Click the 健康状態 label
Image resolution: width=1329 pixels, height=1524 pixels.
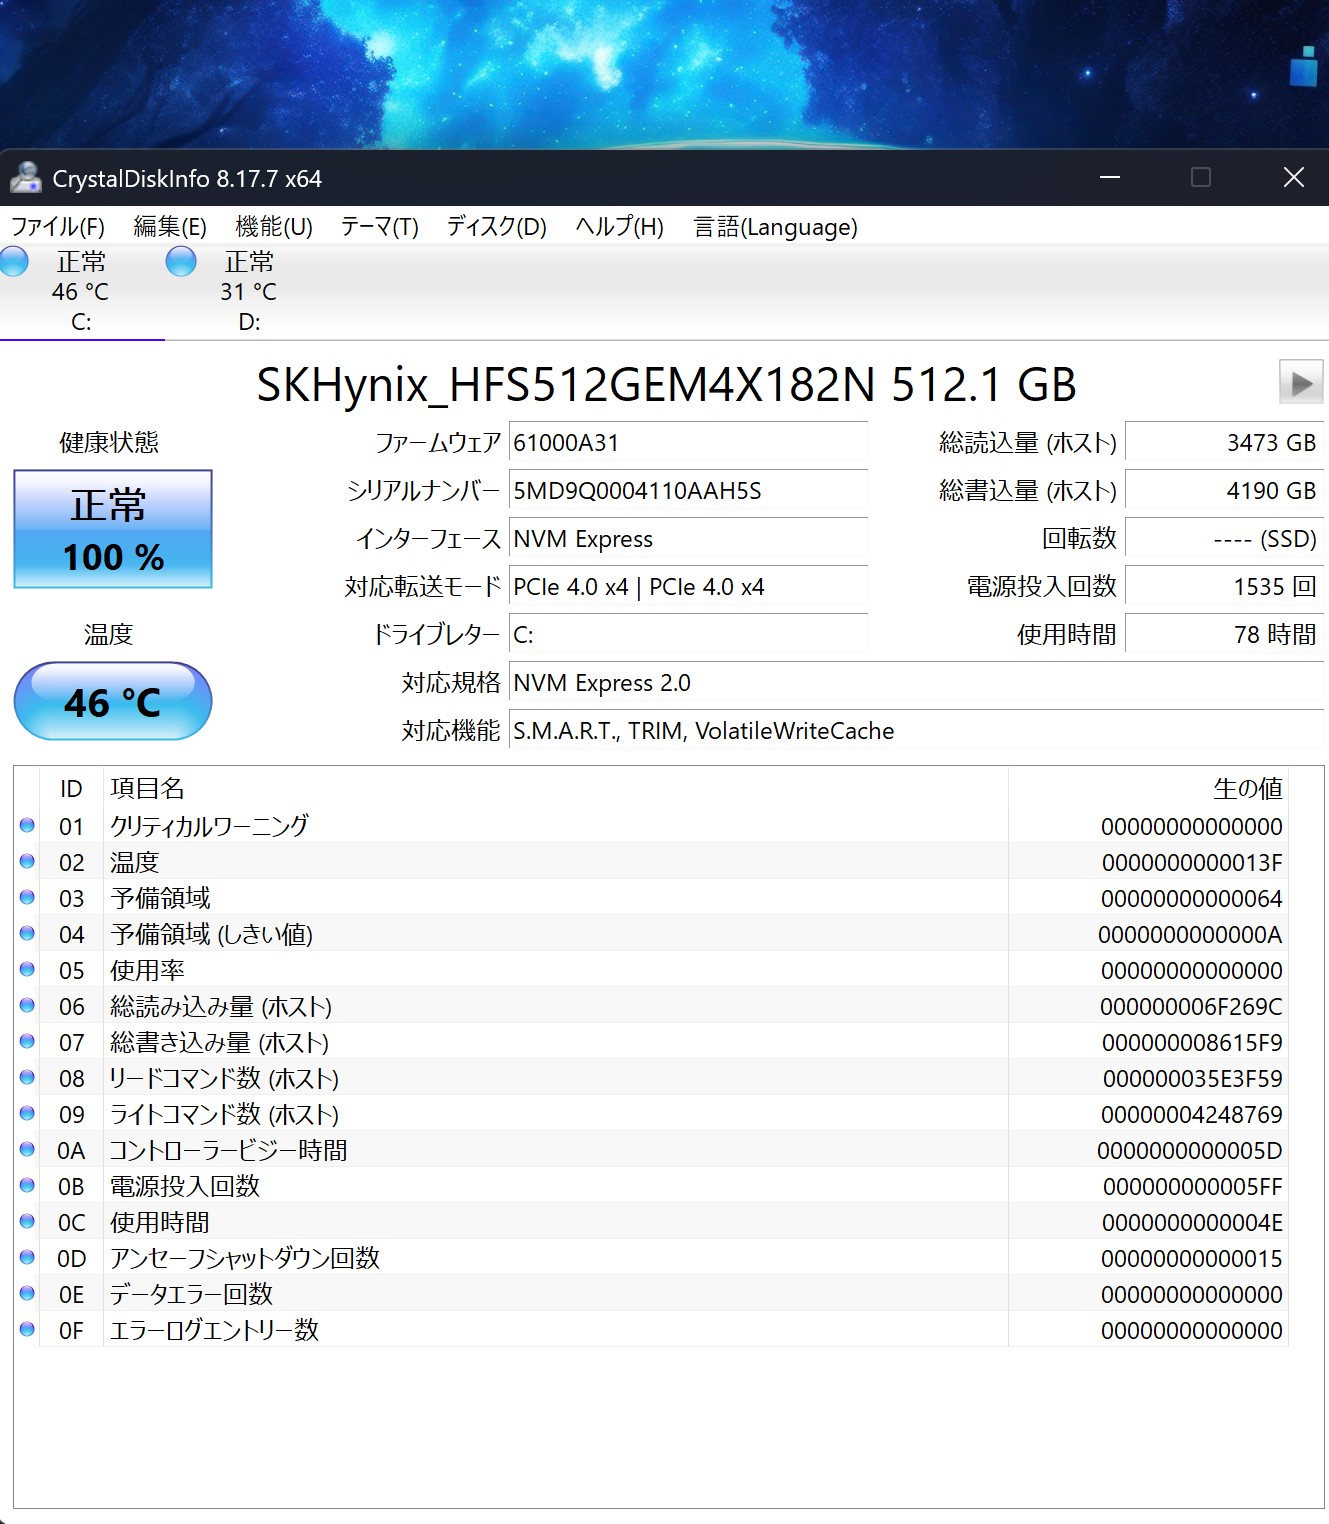click(x=109, y=442)
